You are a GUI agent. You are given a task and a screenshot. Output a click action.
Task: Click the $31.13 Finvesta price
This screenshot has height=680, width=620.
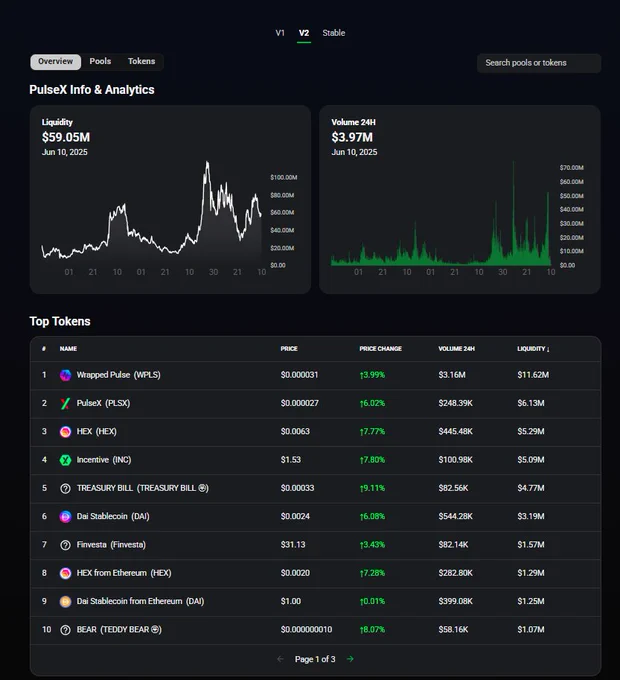pos(293,545)
